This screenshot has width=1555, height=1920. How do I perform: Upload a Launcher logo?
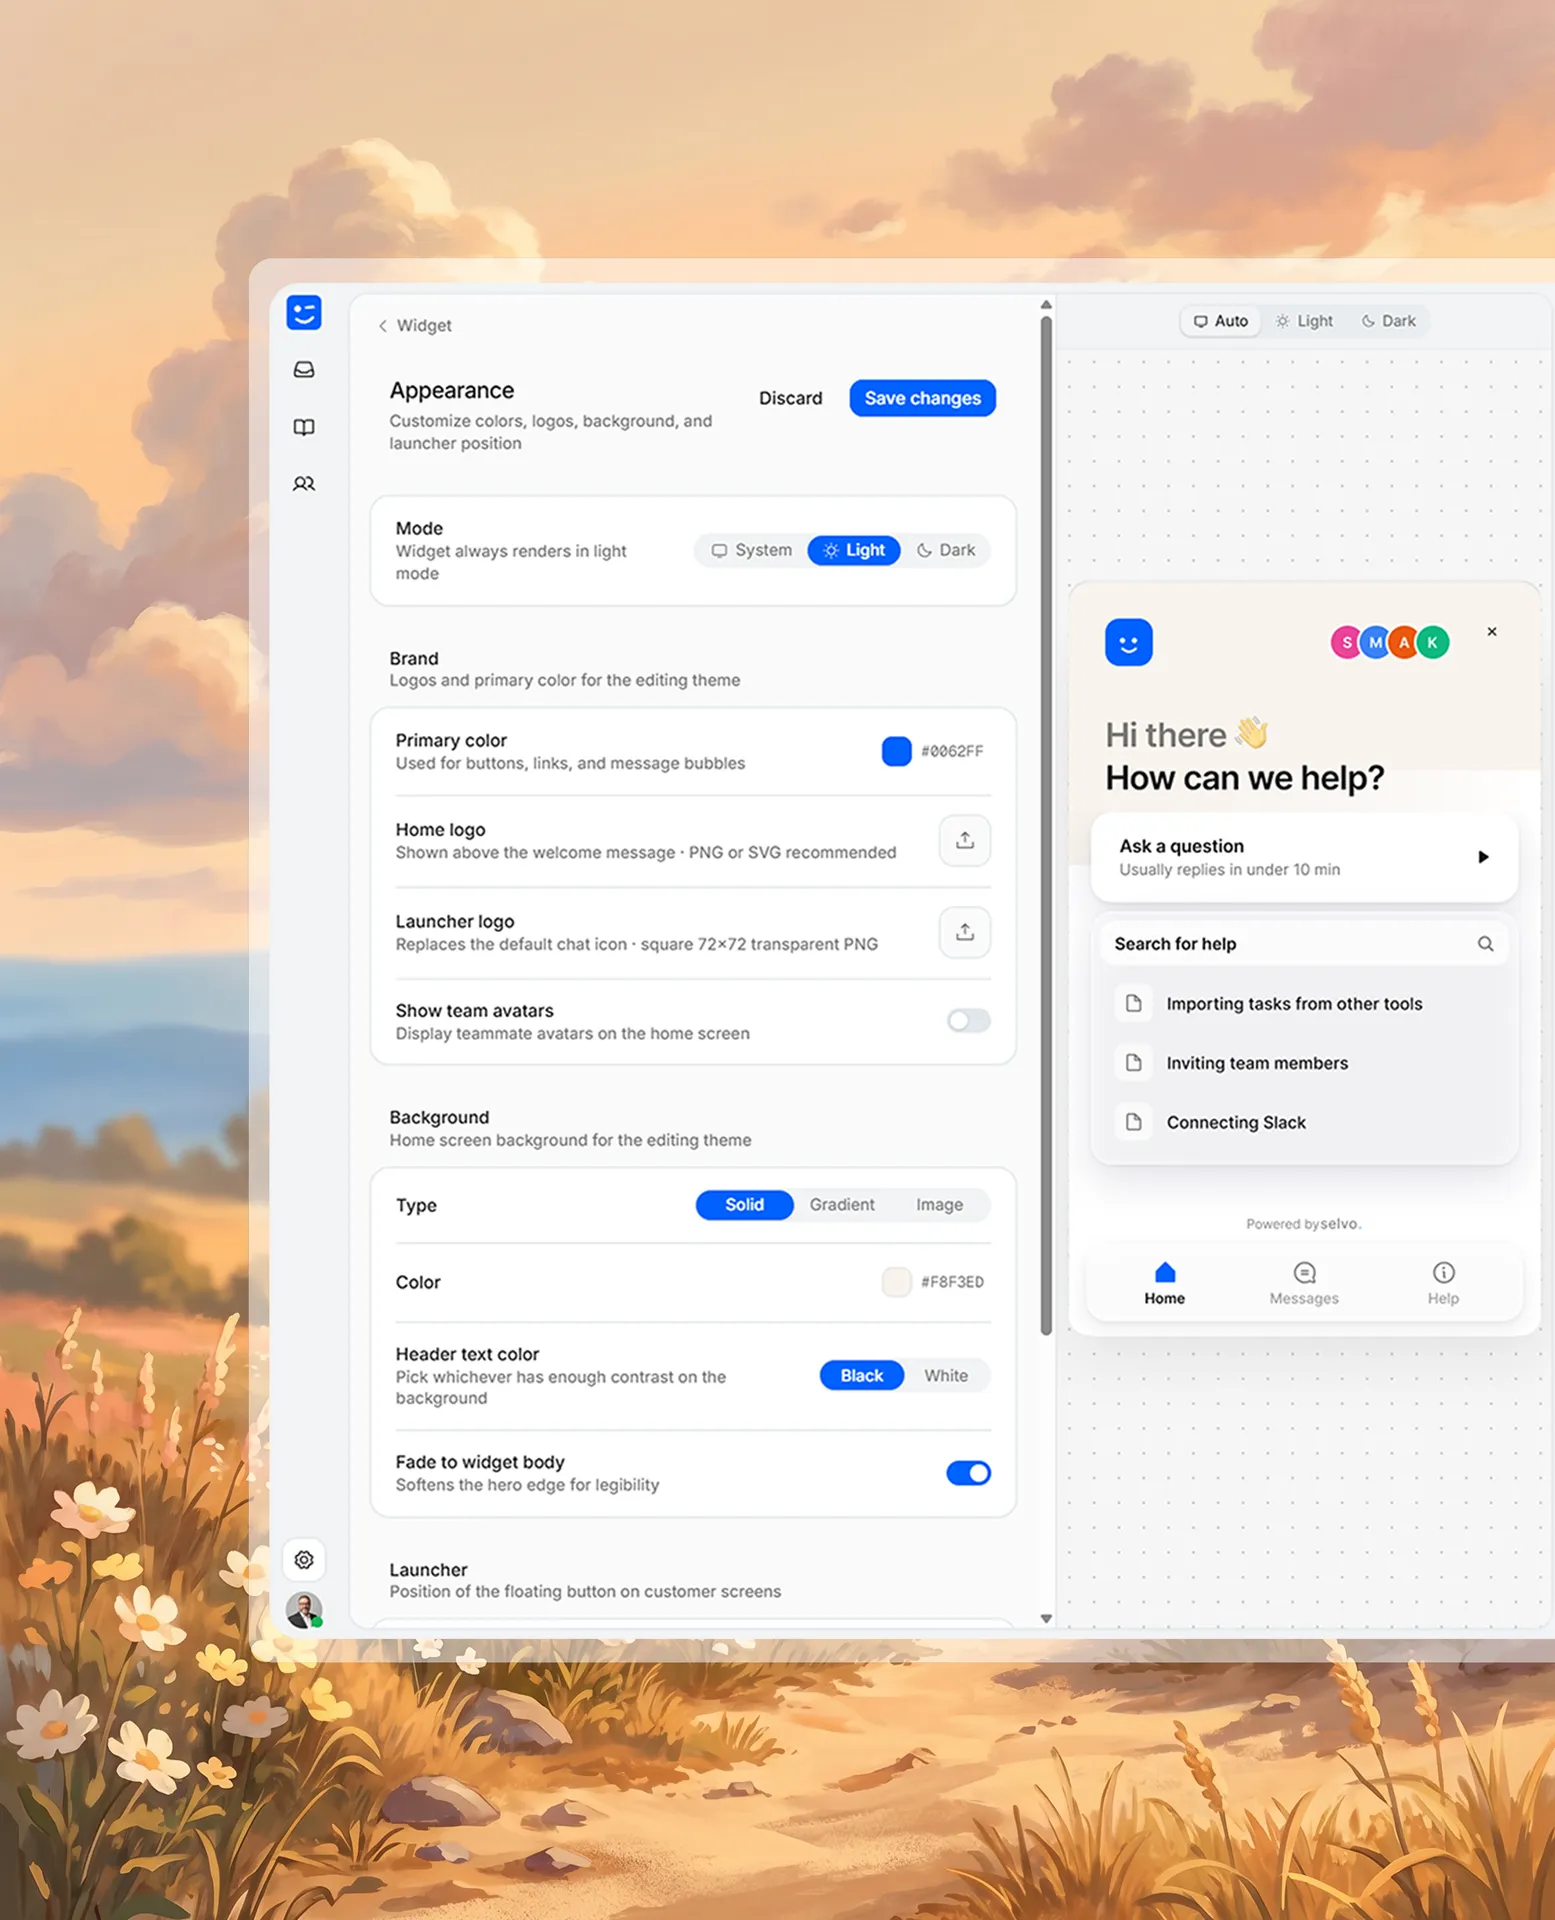tap(965, 932)
